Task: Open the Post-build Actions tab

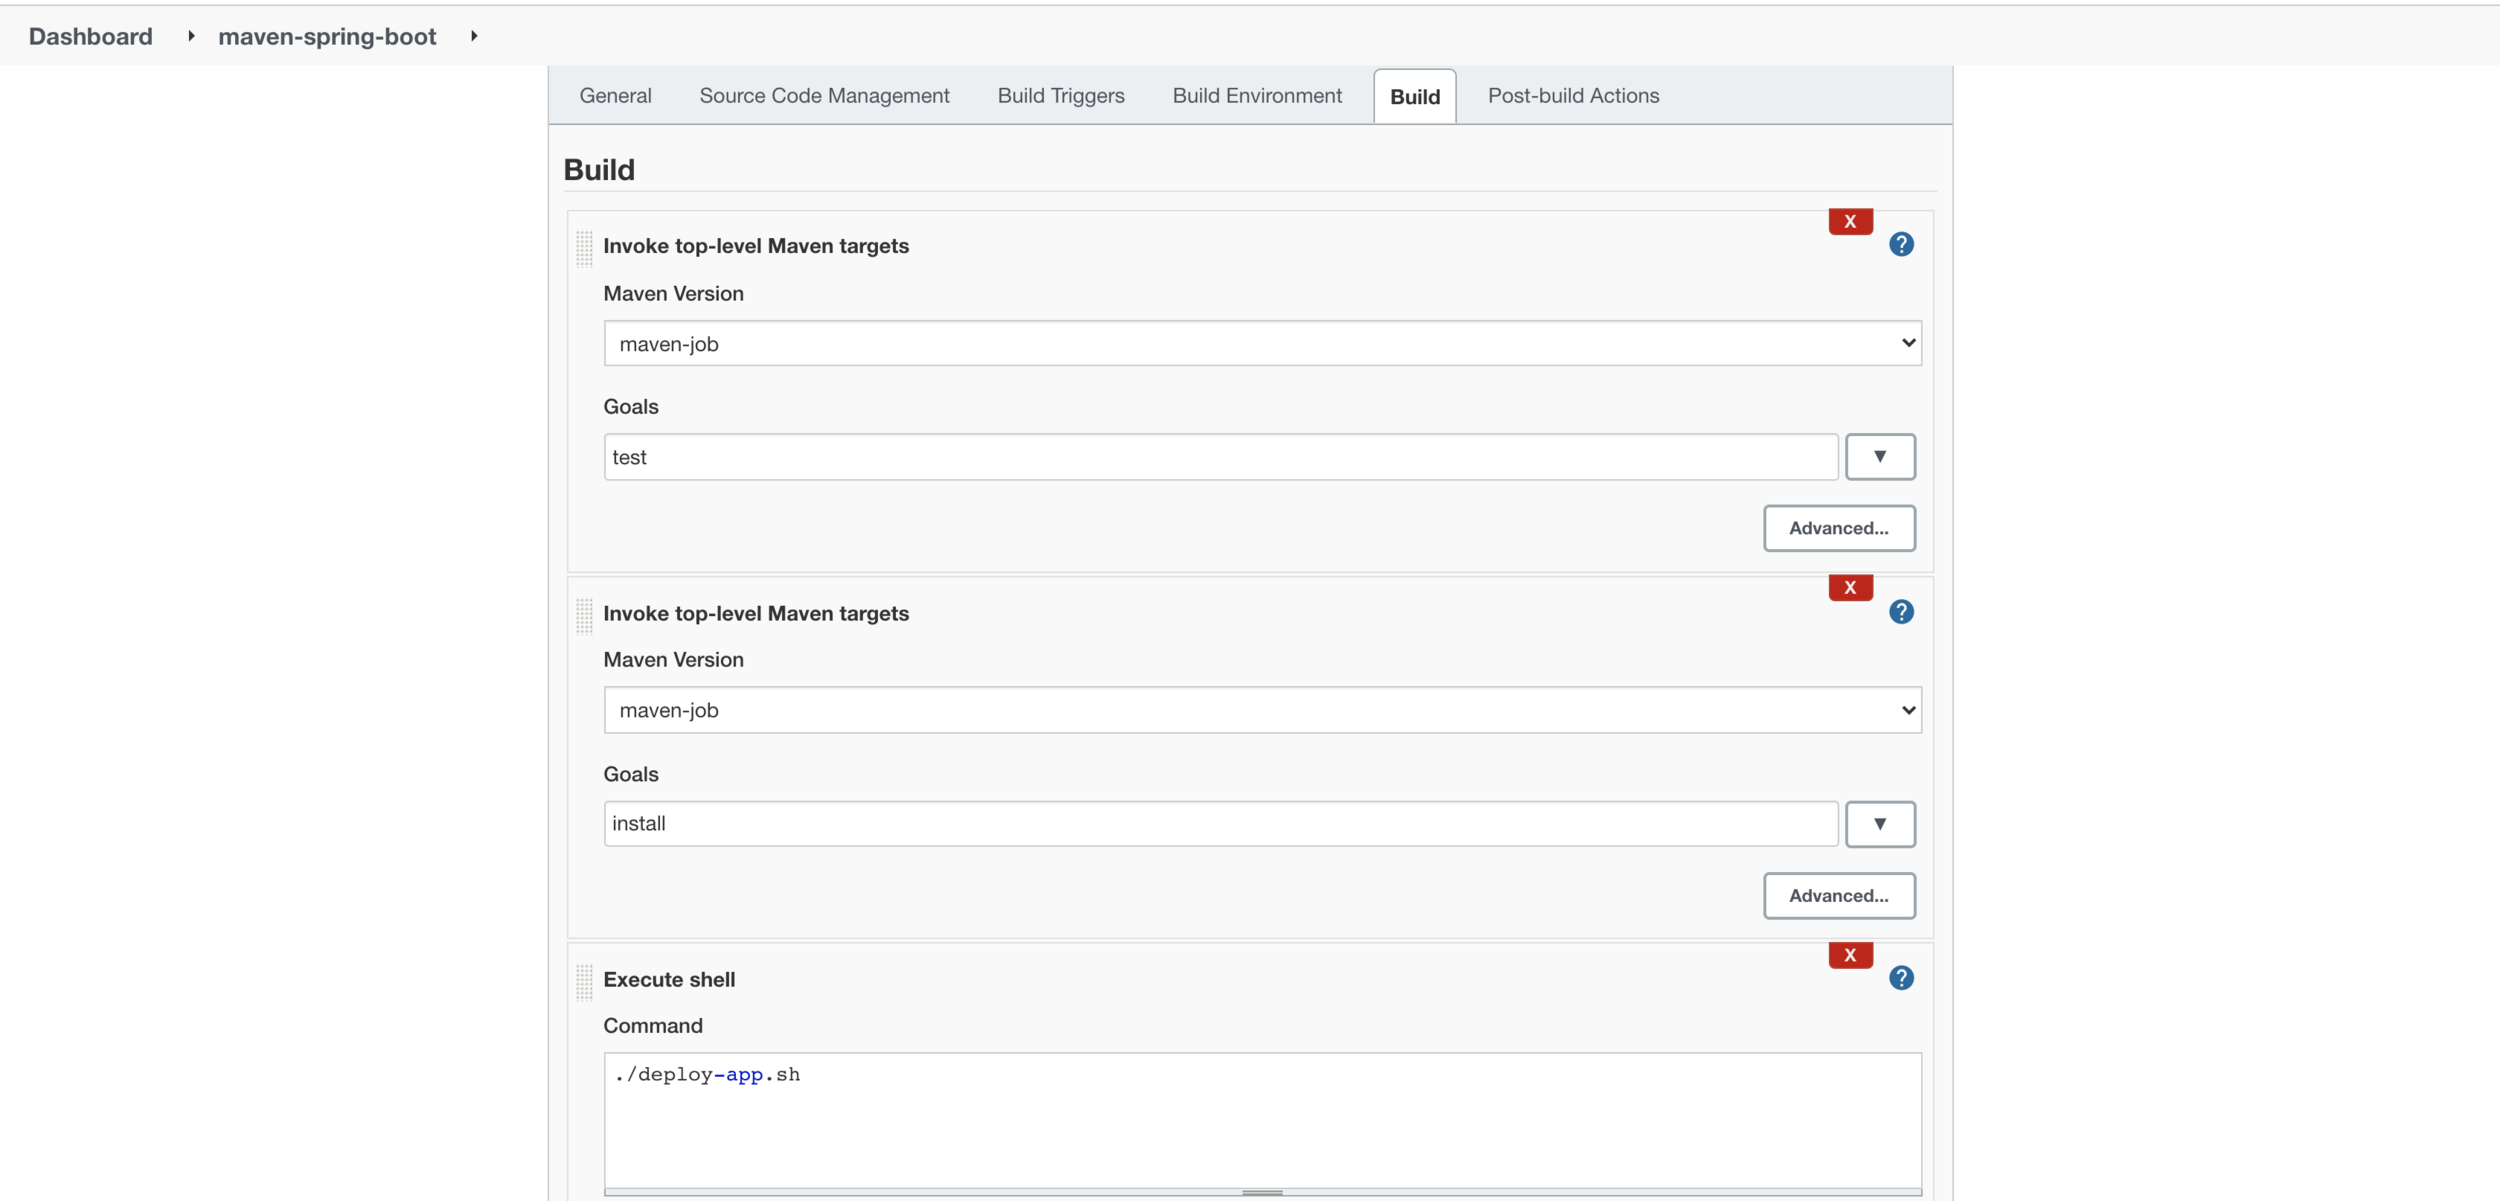Action: click(1572, 96)
